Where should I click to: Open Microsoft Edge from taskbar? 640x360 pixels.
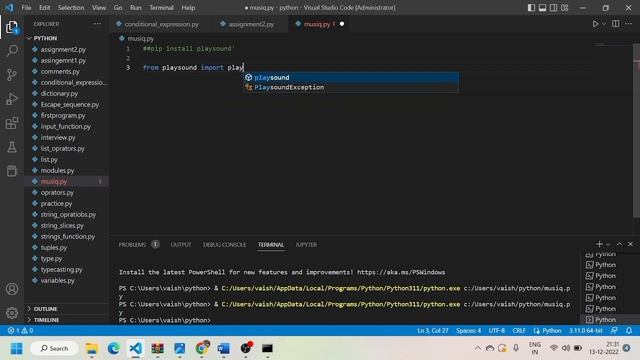pyautogui.click(x=114, y=349)
